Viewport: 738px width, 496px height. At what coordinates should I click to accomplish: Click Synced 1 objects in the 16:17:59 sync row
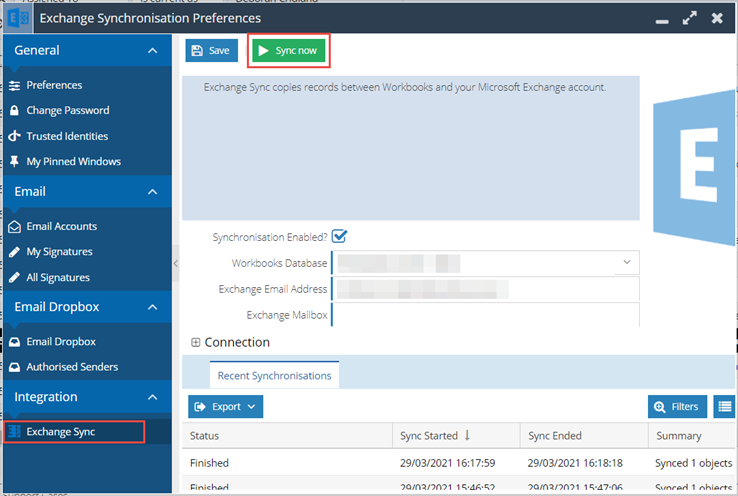click(x=694, y=463)
